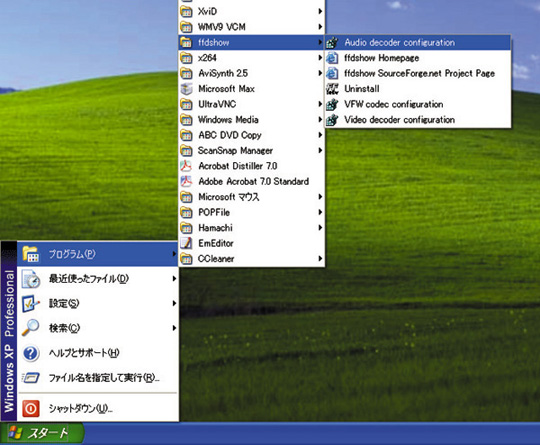Open help icon ヘルプとサポート
The width and height of the screenshot is (540, 445).
(x=31, y=353)
